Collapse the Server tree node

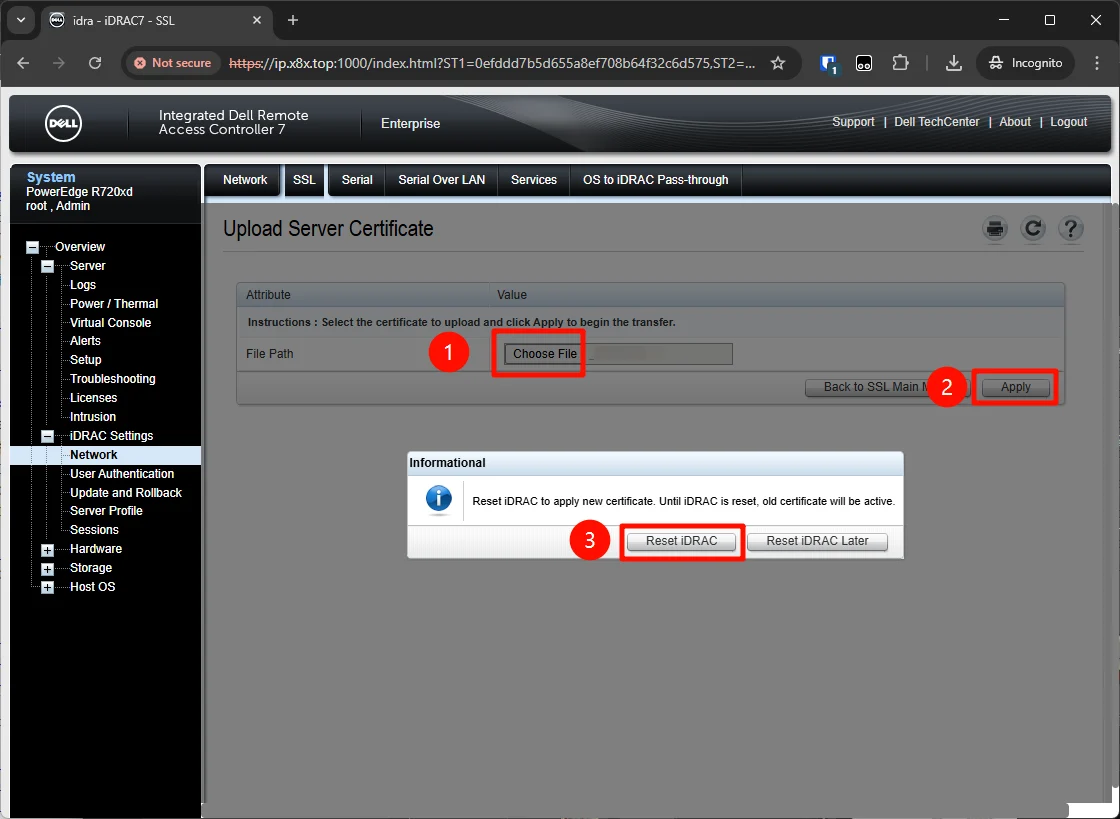click(47, 266)
